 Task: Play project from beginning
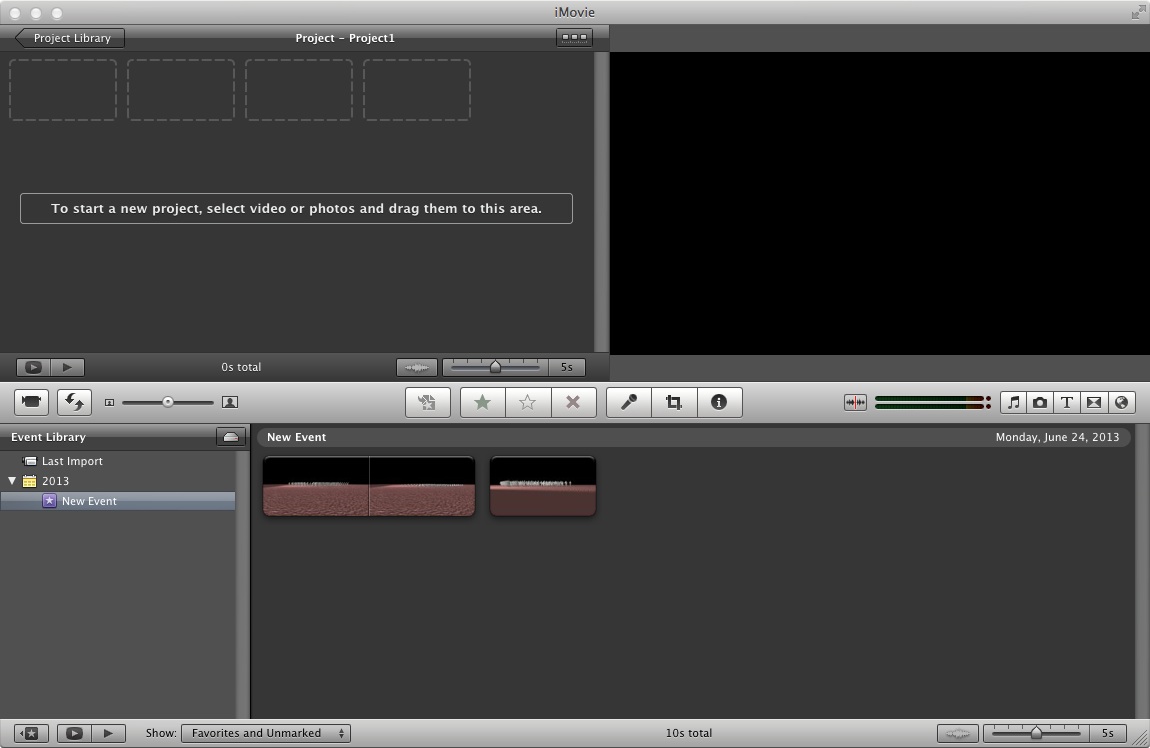pyautogui.click(x=67, y=367)
